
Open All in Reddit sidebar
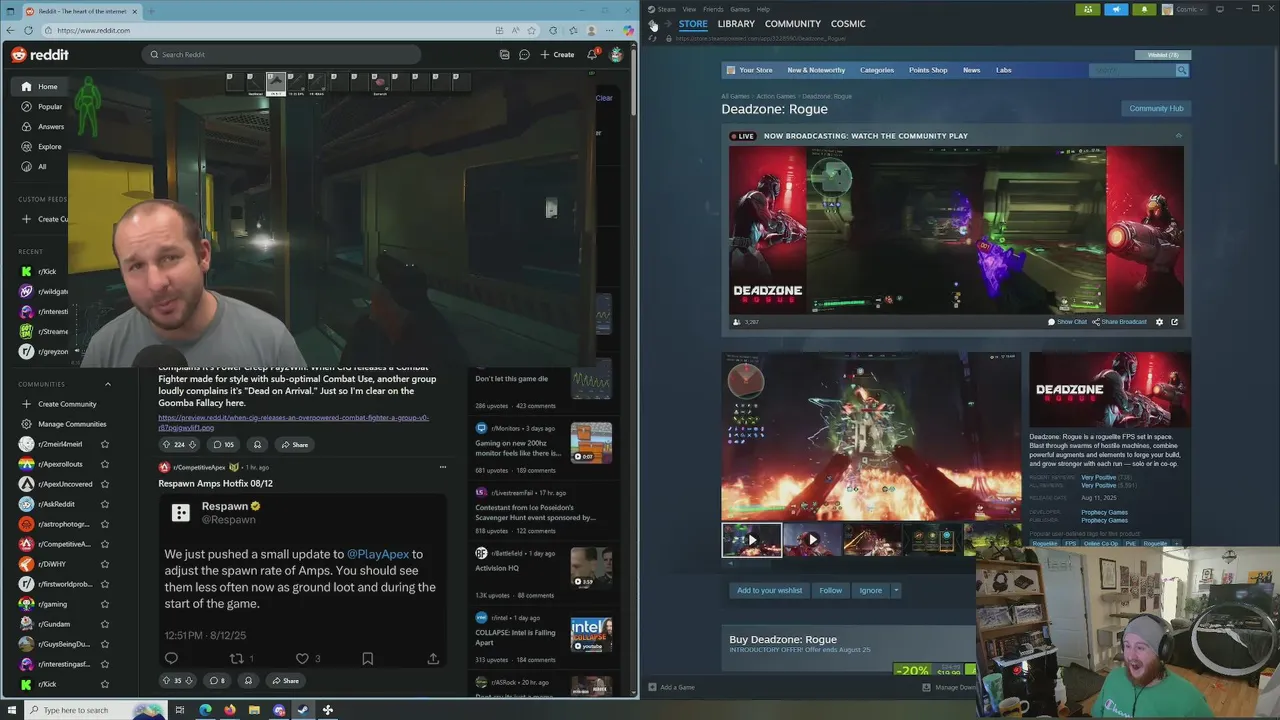point(33,167)
